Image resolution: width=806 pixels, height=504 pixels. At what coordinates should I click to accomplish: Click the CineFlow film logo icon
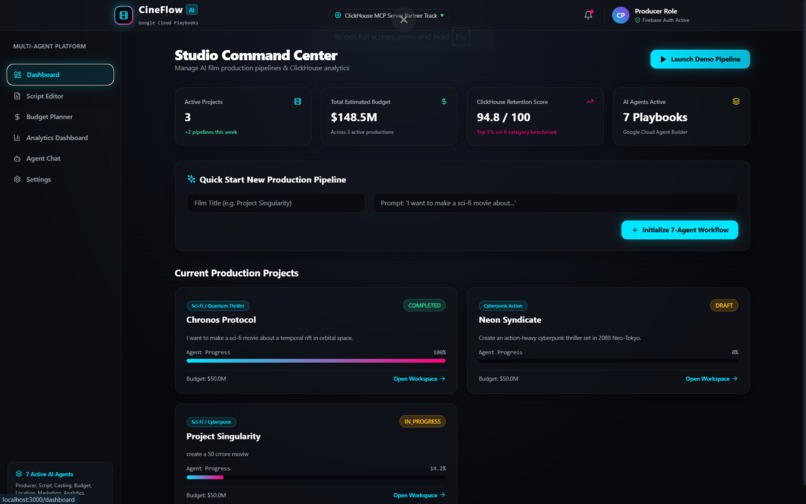pos(123,15)
